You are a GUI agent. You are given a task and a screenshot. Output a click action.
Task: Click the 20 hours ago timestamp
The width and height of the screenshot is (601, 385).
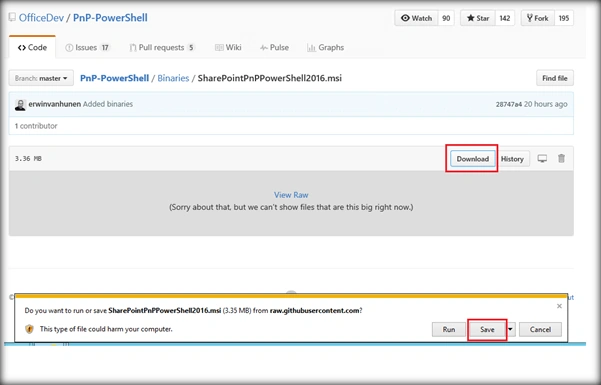coord(545,104)
